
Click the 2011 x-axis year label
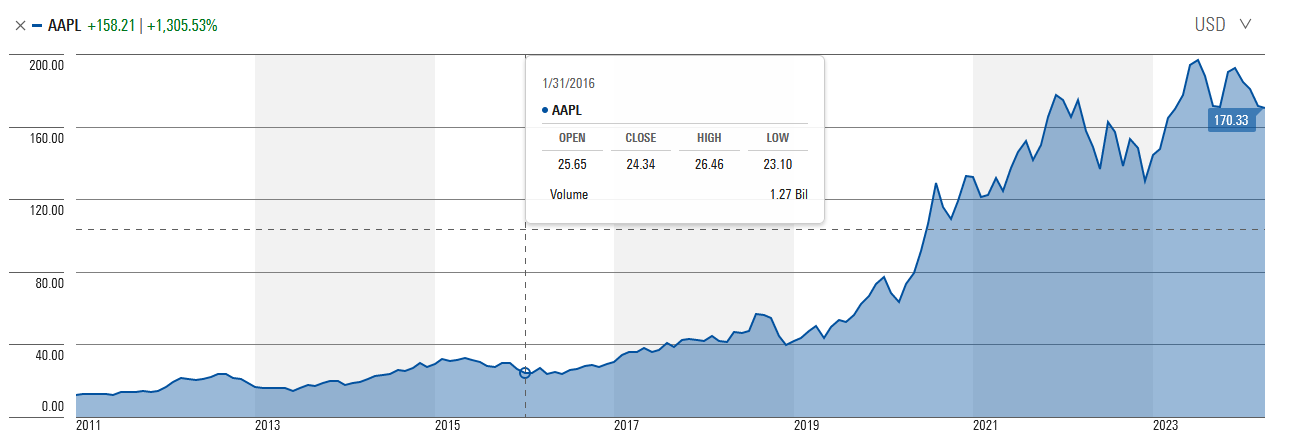point(89,426)
